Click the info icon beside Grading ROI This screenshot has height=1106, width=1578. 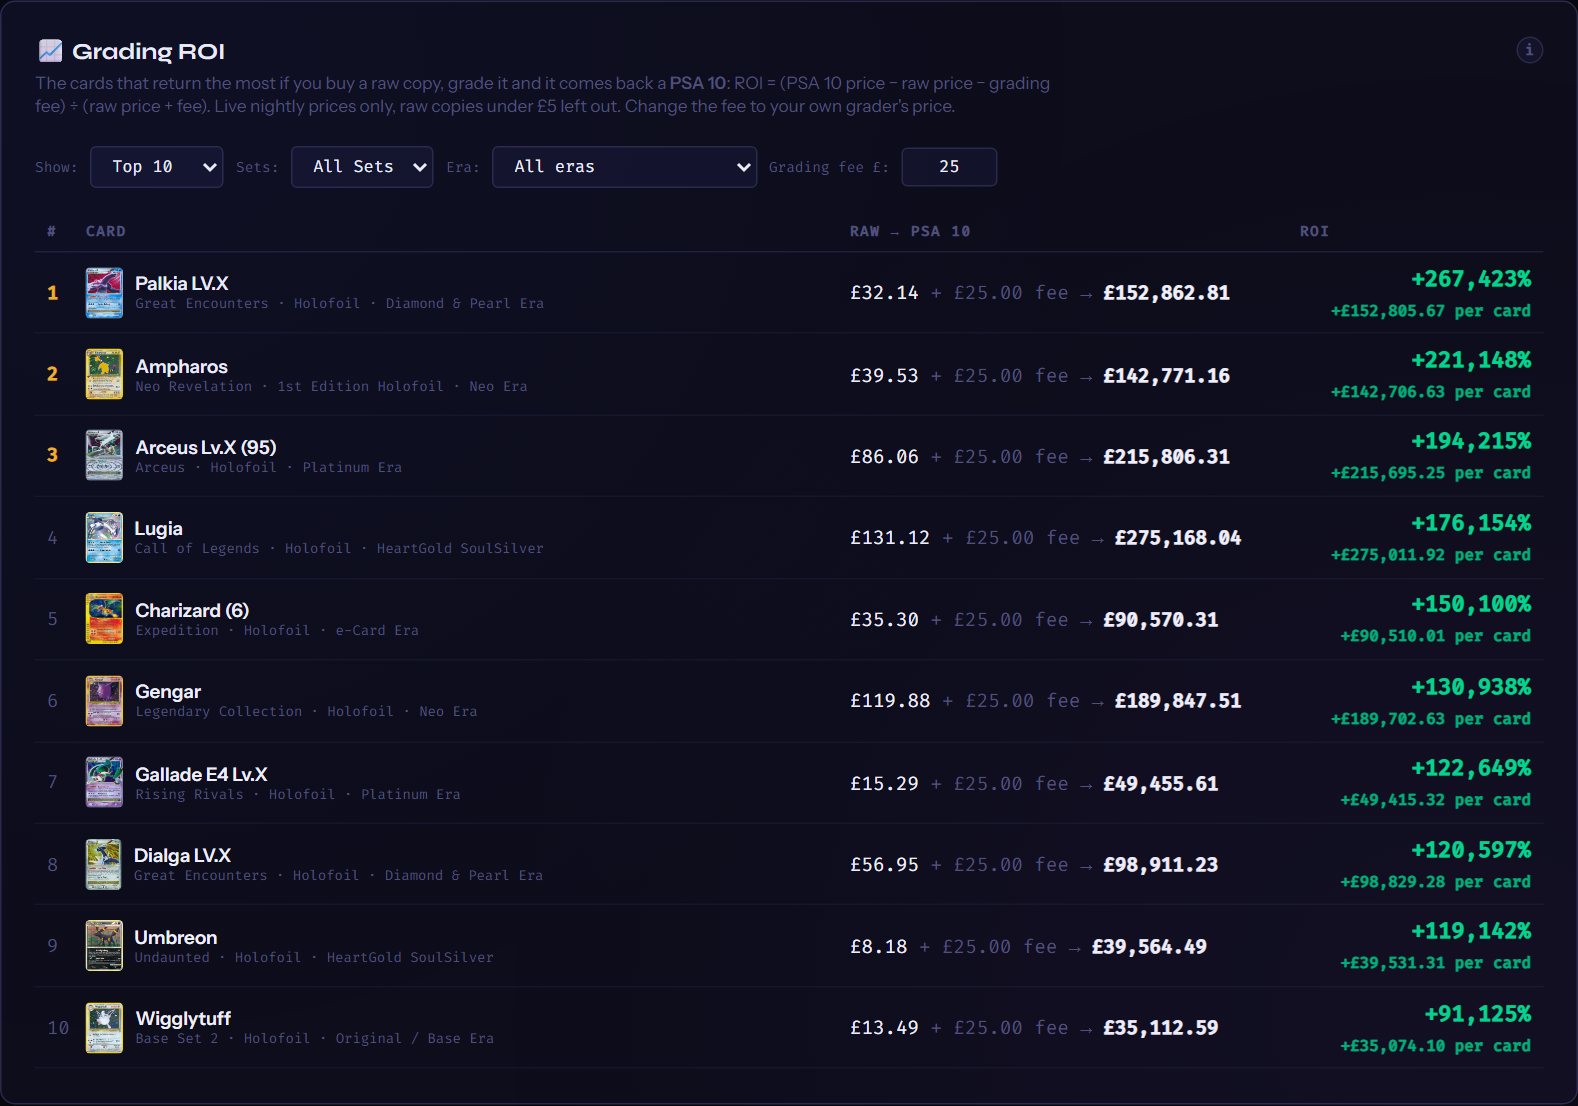click(1529, 50)
